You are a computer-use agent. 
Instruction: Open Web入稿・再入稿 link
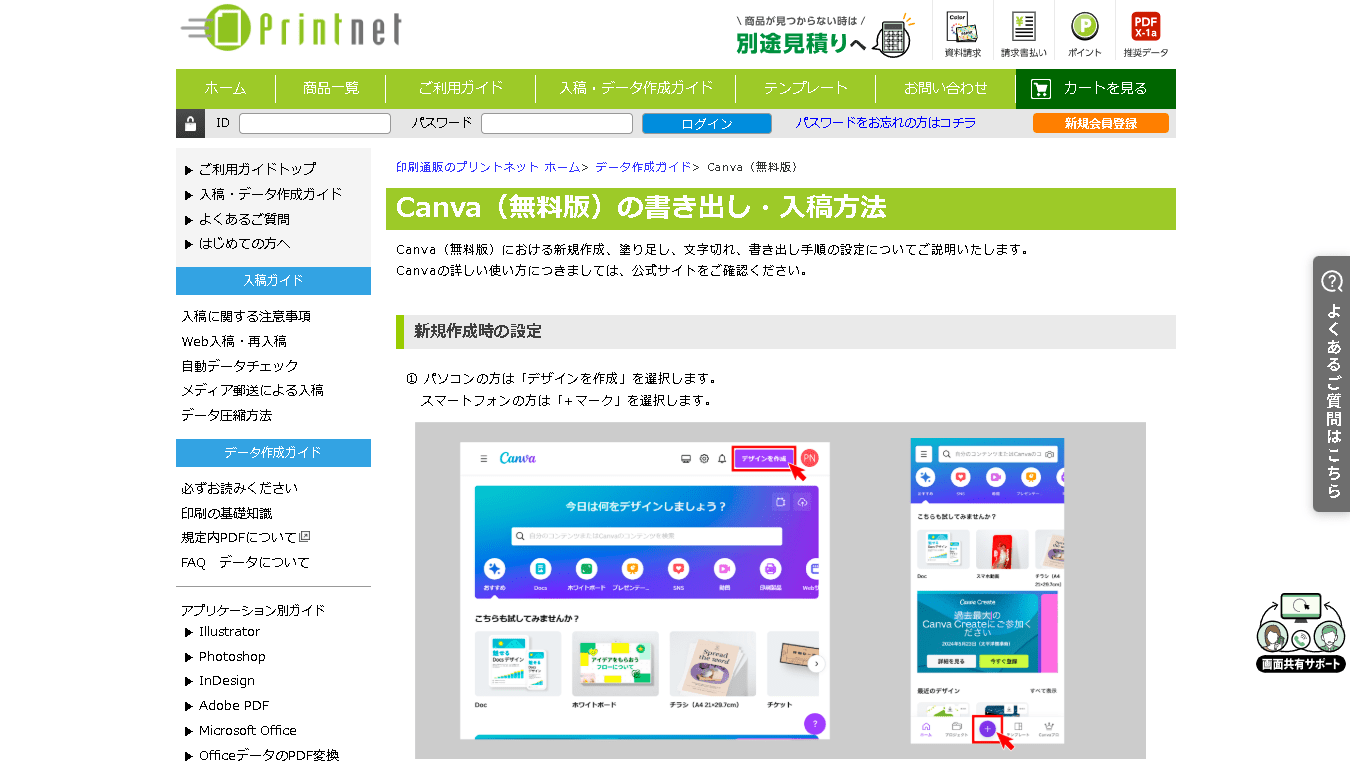point(234,341)
